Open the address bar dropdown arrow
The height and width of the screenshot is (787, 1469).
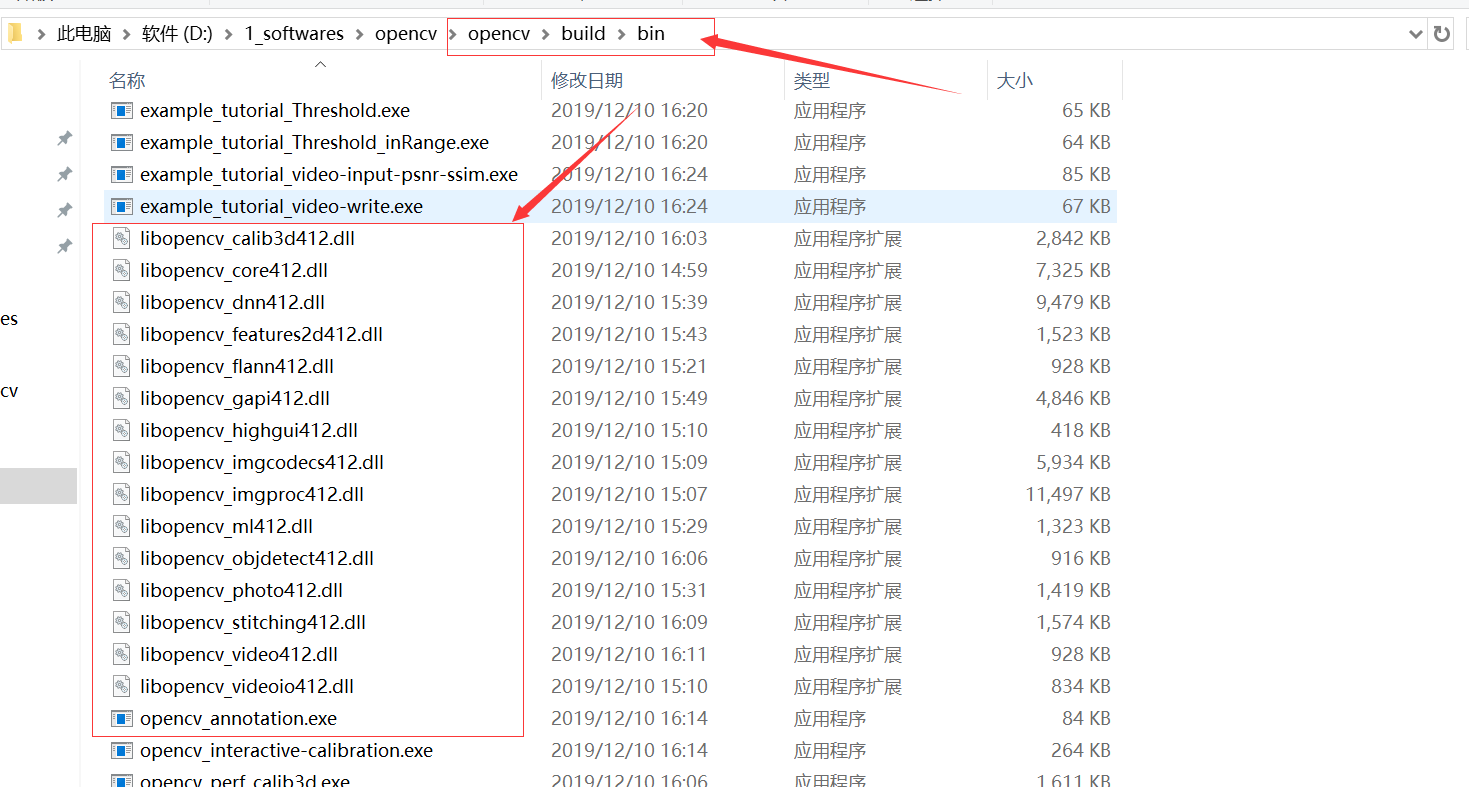(x=1415, y=33)
